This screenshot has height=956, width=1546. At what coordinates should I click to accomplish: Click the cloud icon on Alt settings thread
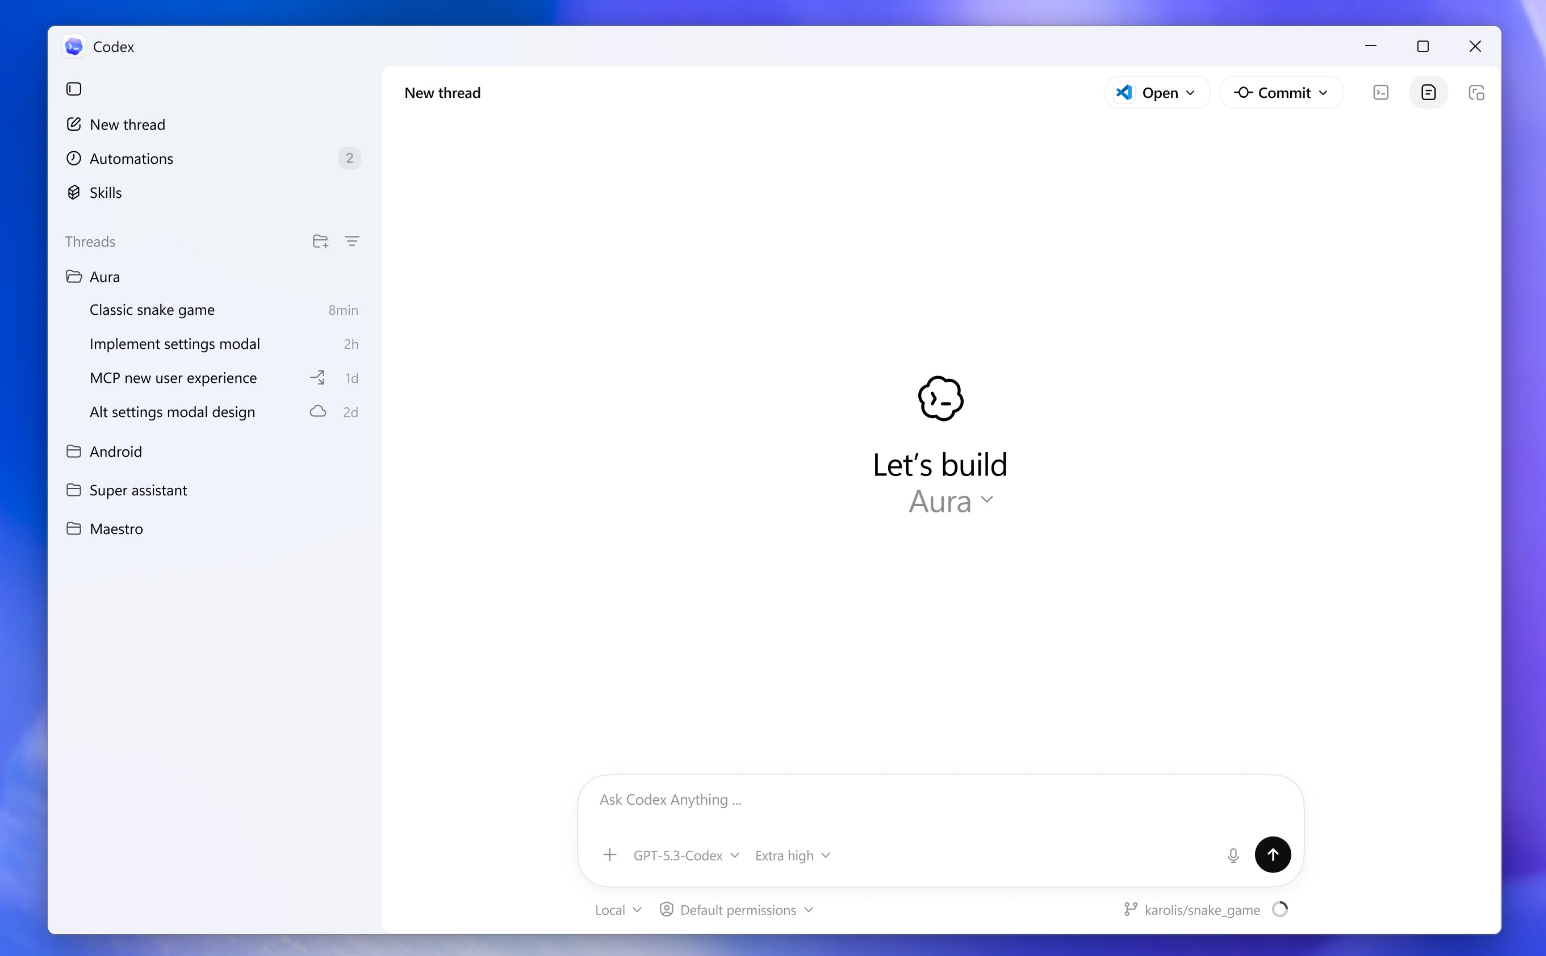pos(318,411)
